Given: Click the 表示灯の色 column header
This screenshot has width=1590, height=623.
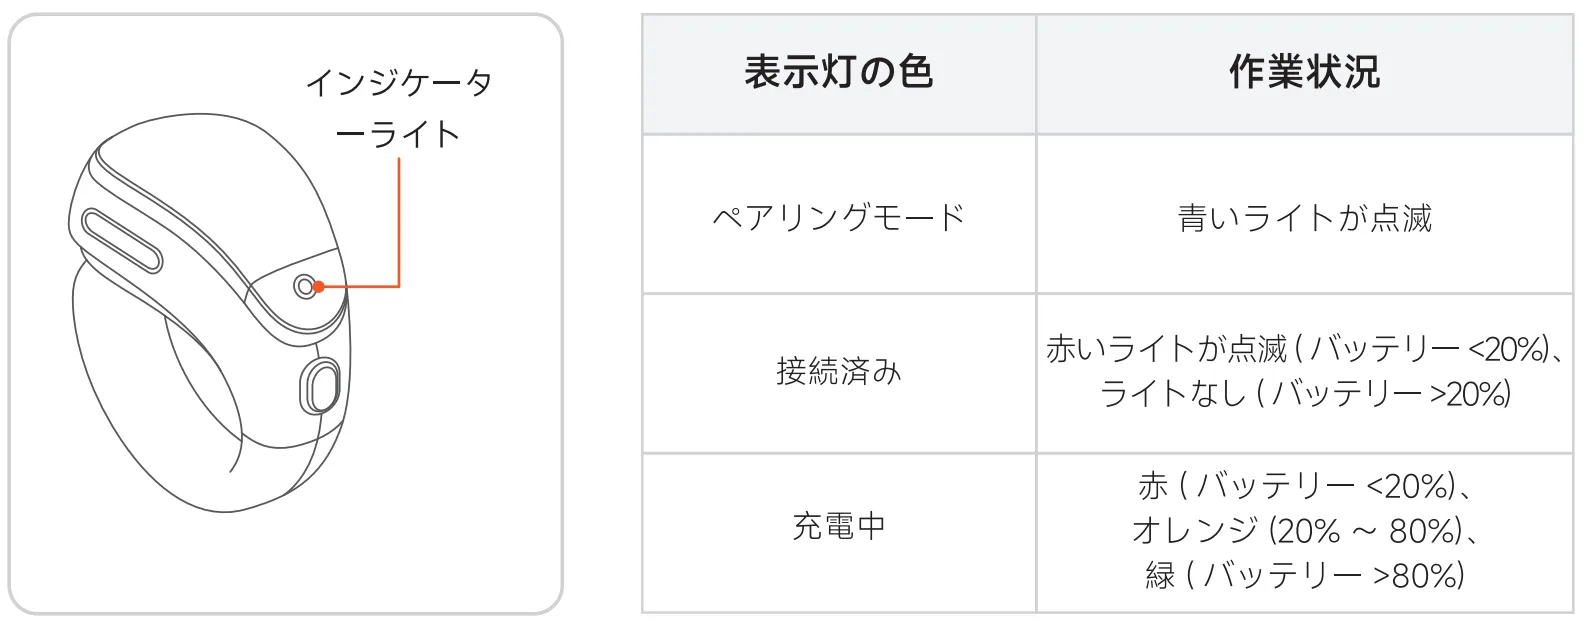Looking at the screenshot, I should [x=838, y=73].
